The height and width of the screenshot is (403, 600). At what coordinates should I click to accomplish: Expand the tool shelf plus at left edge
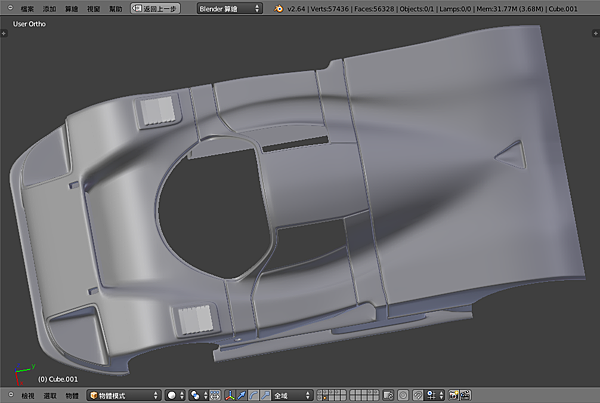pos(4,33)
